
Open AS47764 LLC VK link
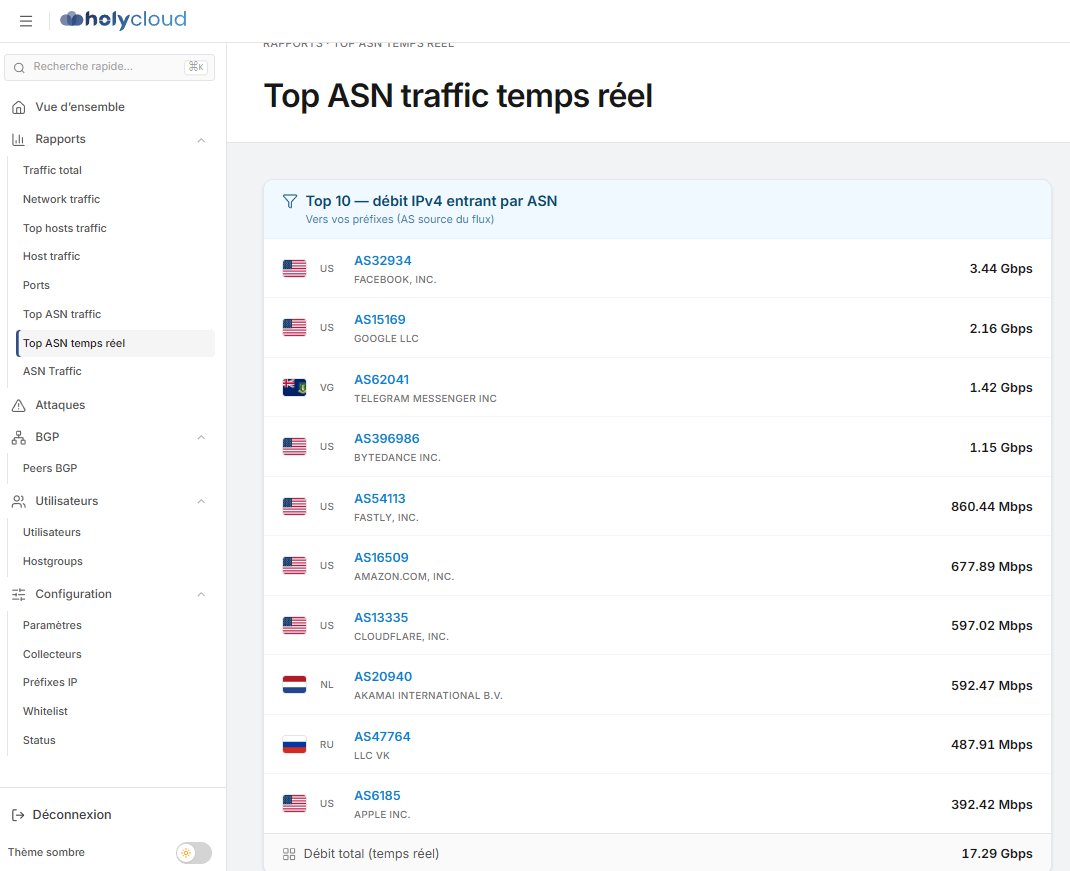coord(382,737)
